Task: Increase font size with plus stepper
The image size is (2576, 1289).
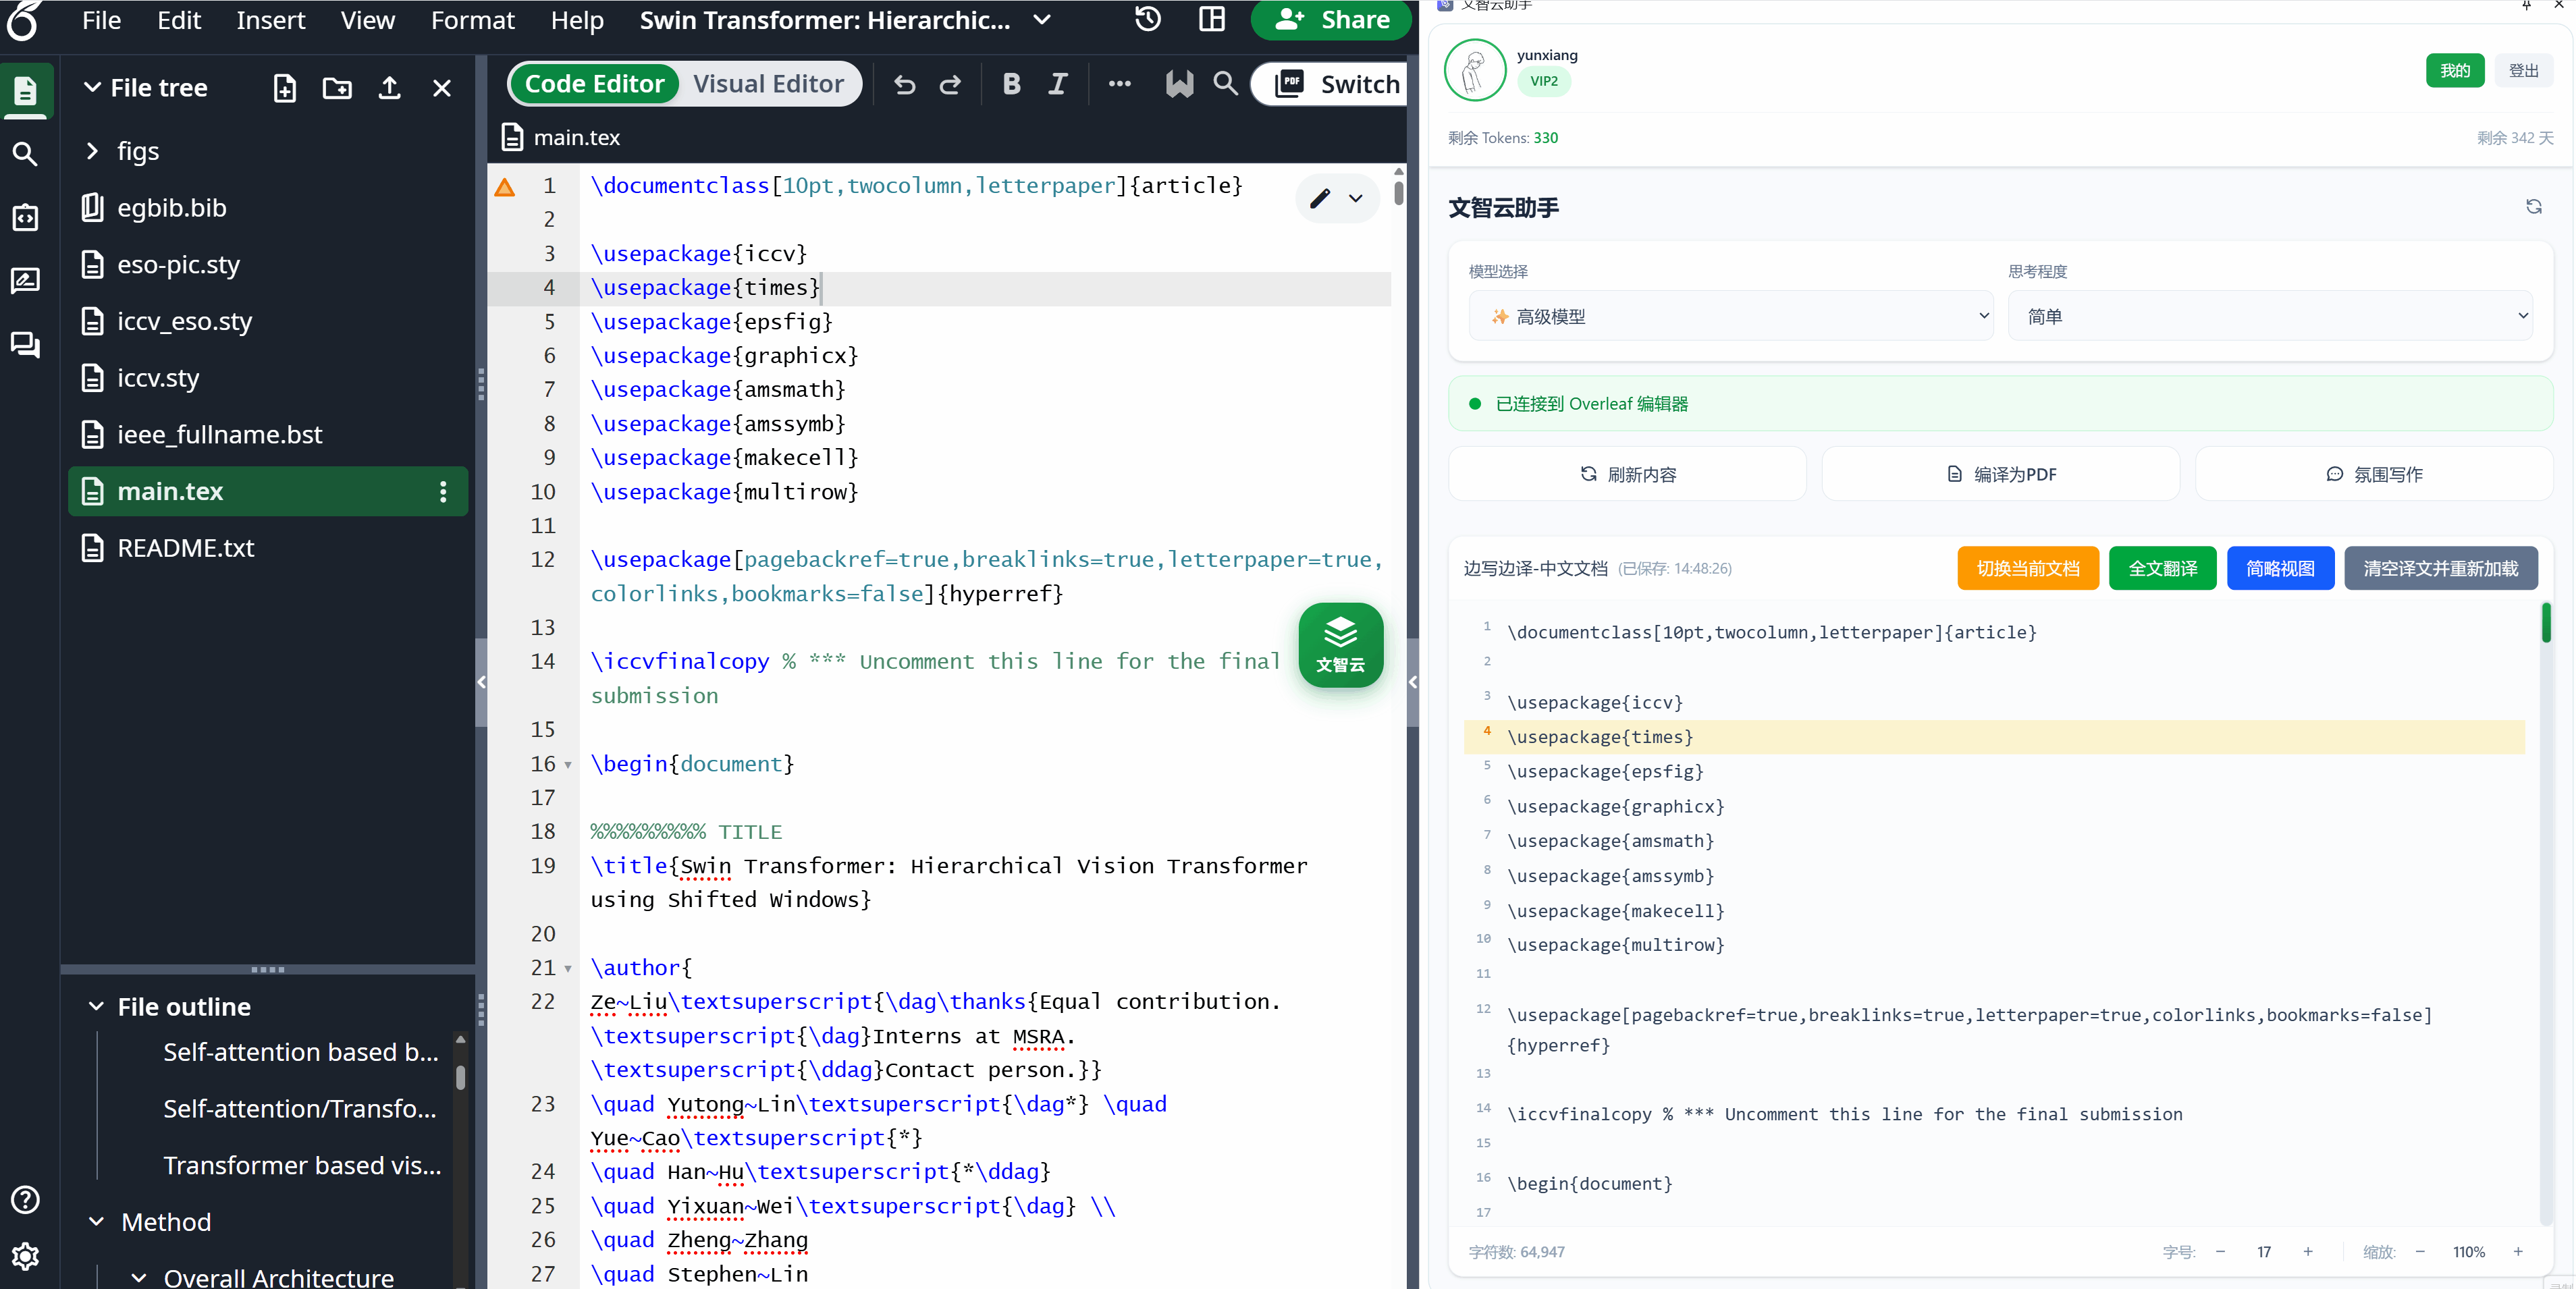Action: pos(2308,1251)
